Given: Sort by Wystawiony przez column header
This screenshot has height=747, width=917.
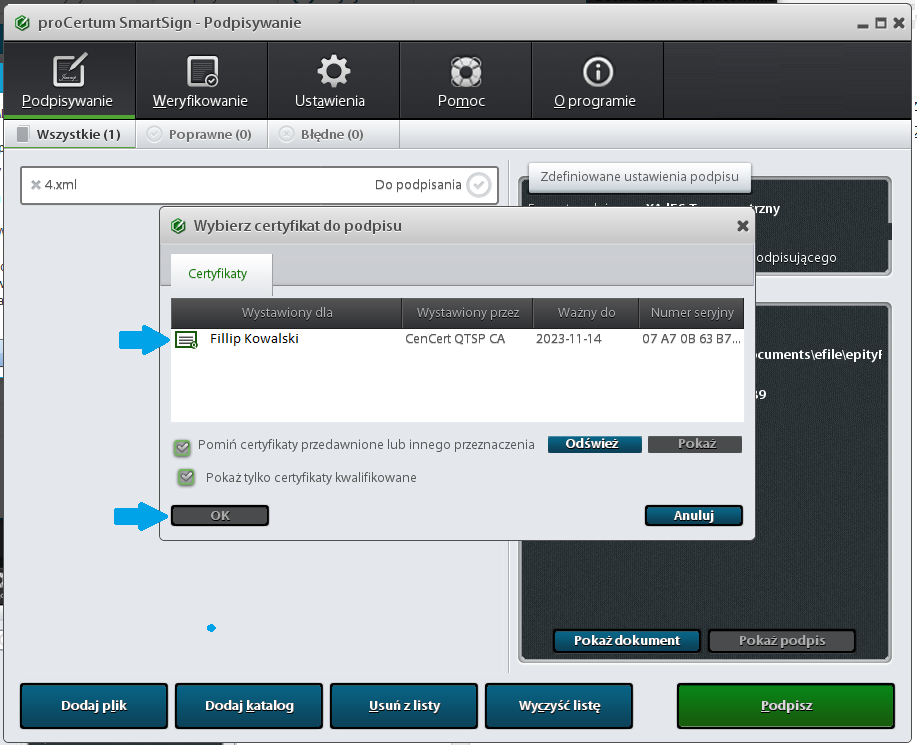Looking at the screenshot, I should [x=468, y=313].
